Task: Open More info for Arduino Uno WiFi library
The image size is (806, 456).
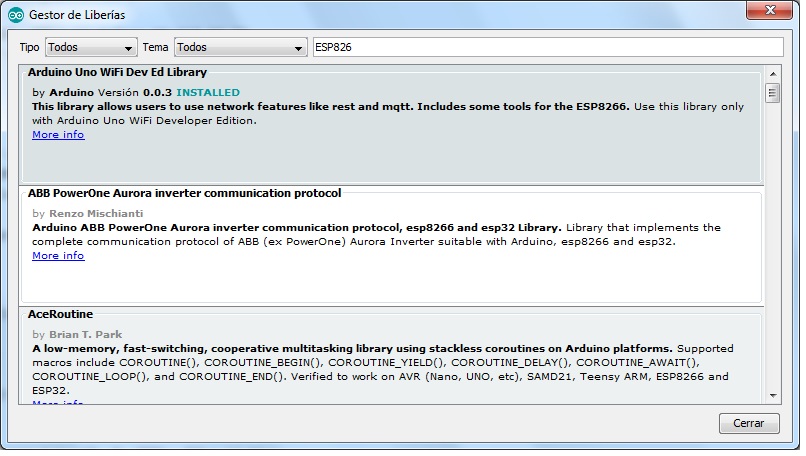Action: (x=58, y=136)
